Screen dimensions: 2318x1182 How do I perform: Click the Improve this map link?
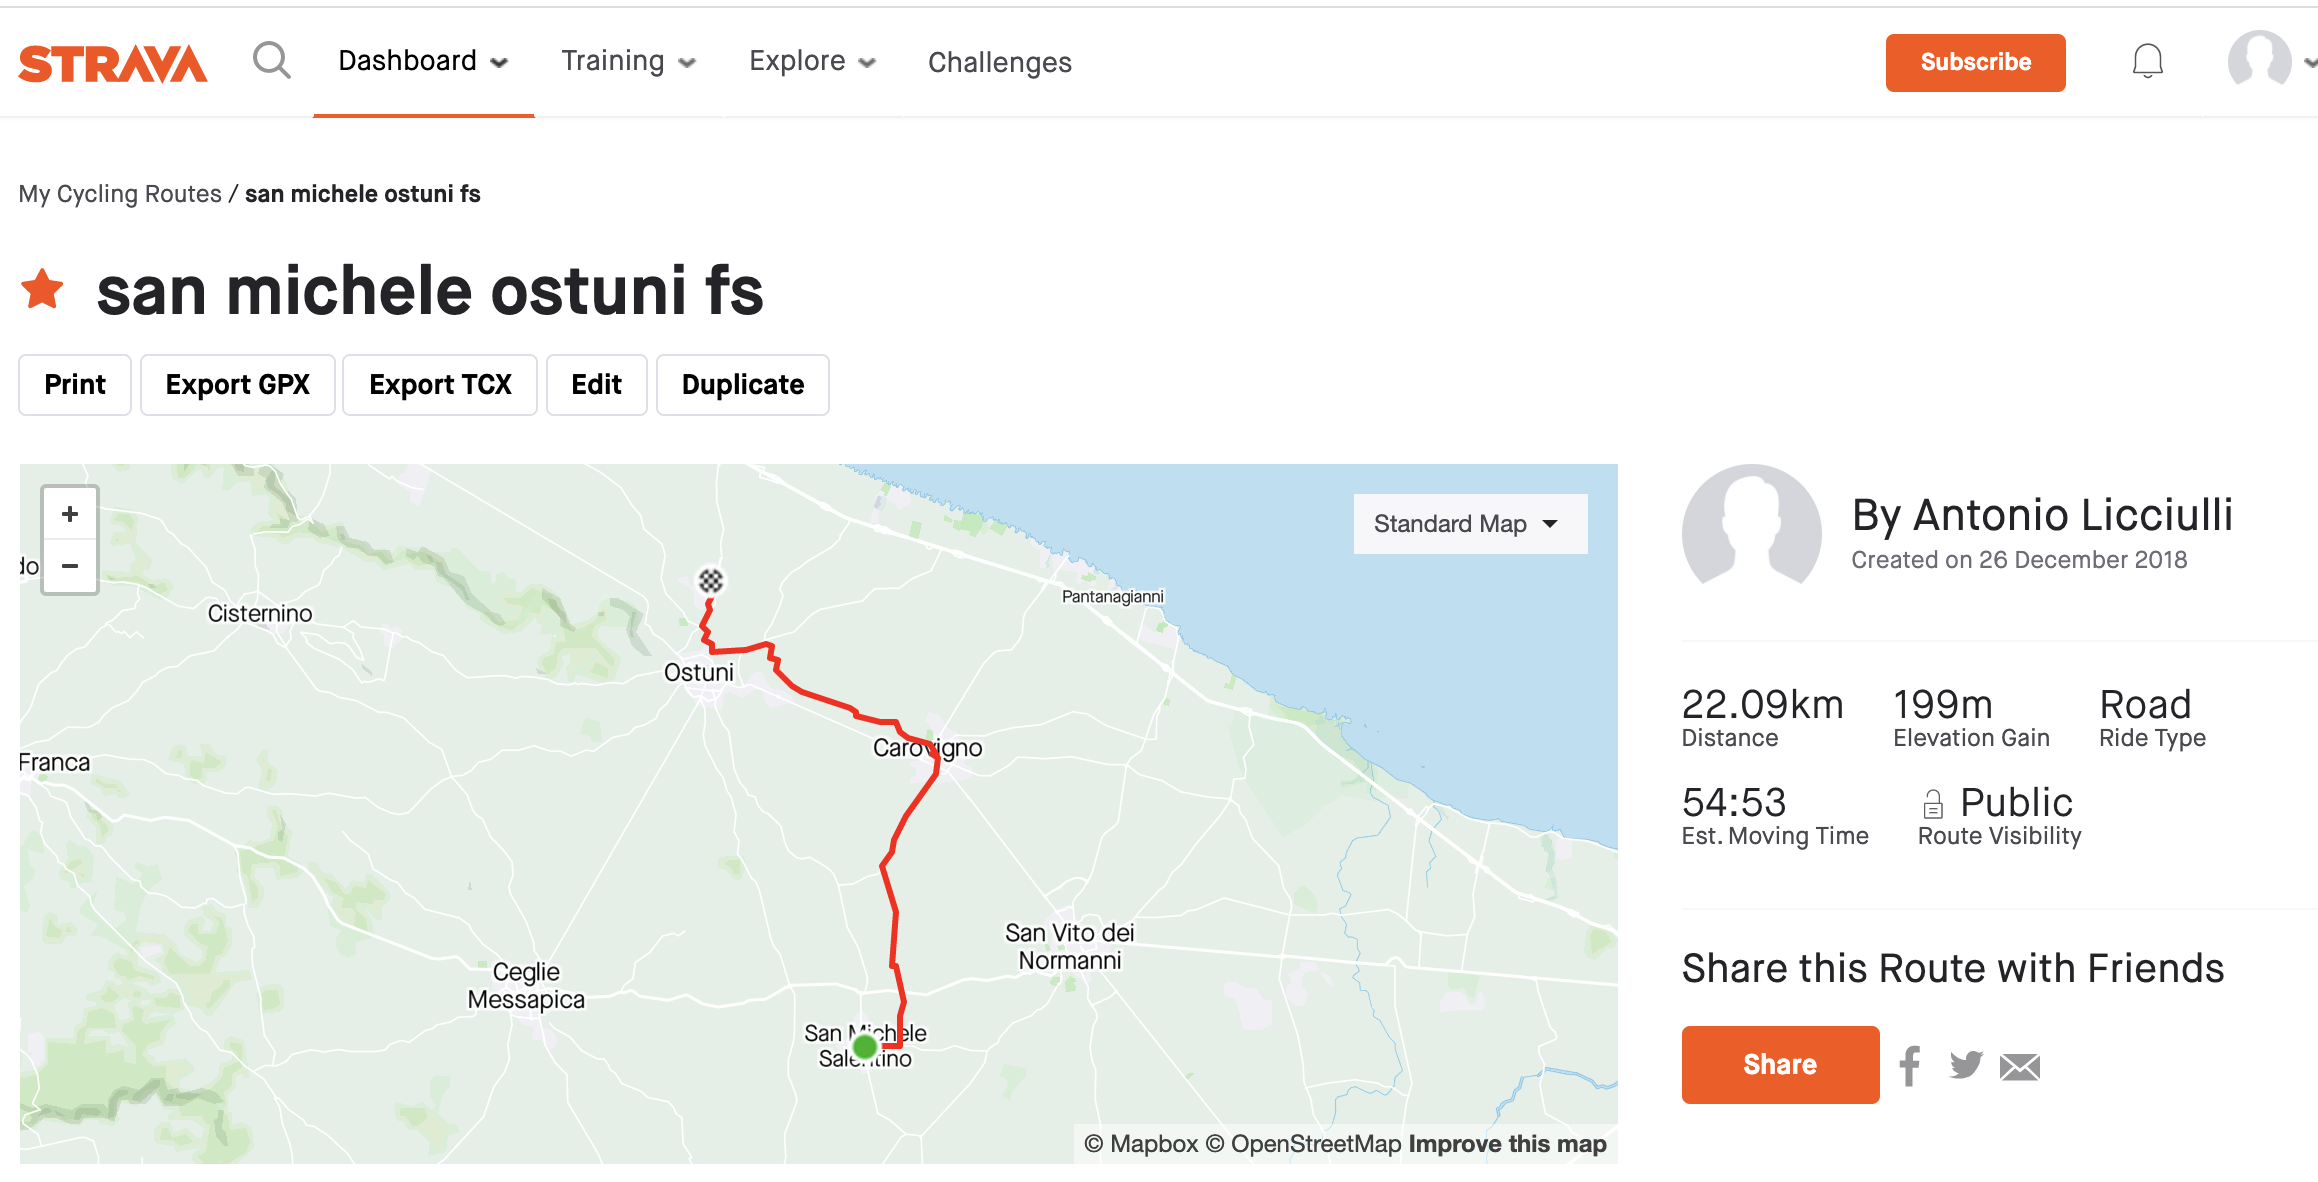(1507, 1144)
